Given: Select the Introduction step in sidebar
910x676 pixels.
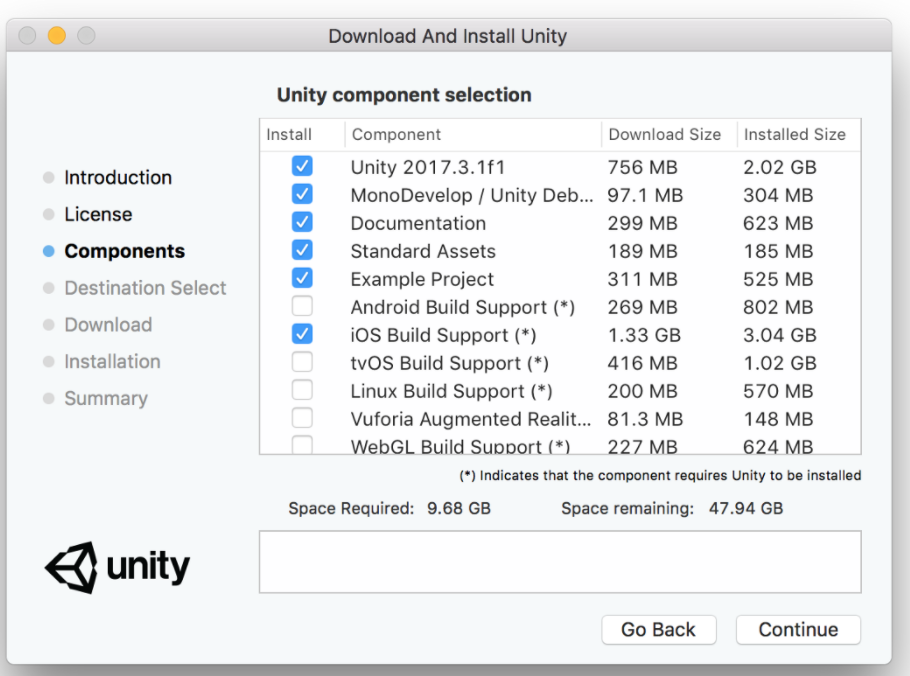Looking at the screenshot, I should pyautogui.click(x=117, y=177).
